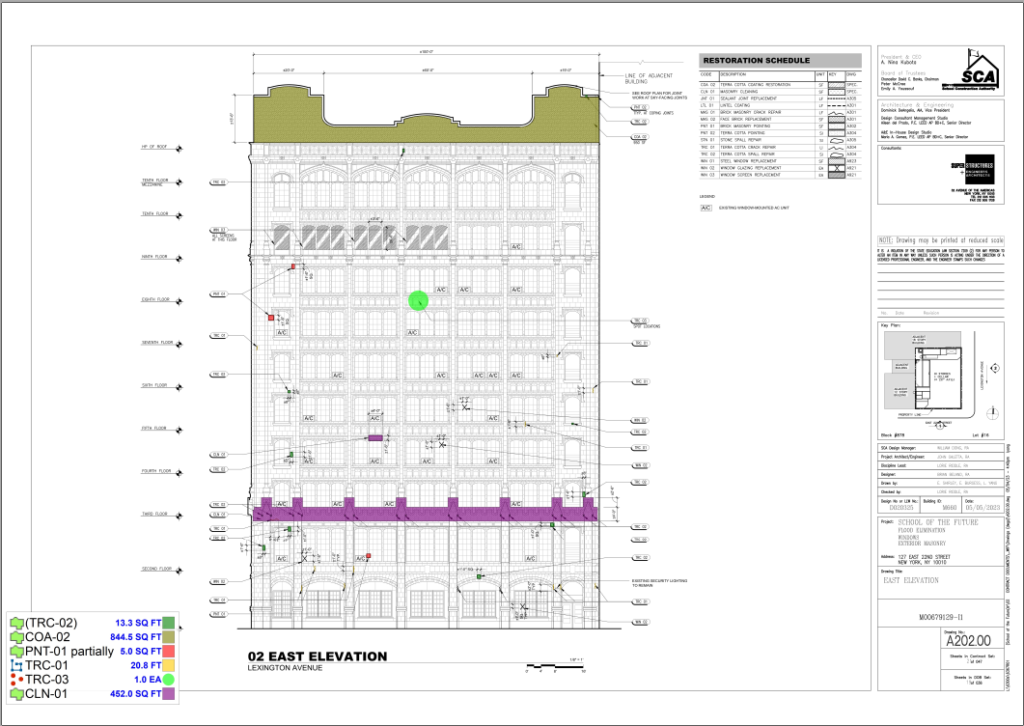Screen dimensions: 1024x726
Task: Click the Restoration Schedule table header
Action: (779, 60)
